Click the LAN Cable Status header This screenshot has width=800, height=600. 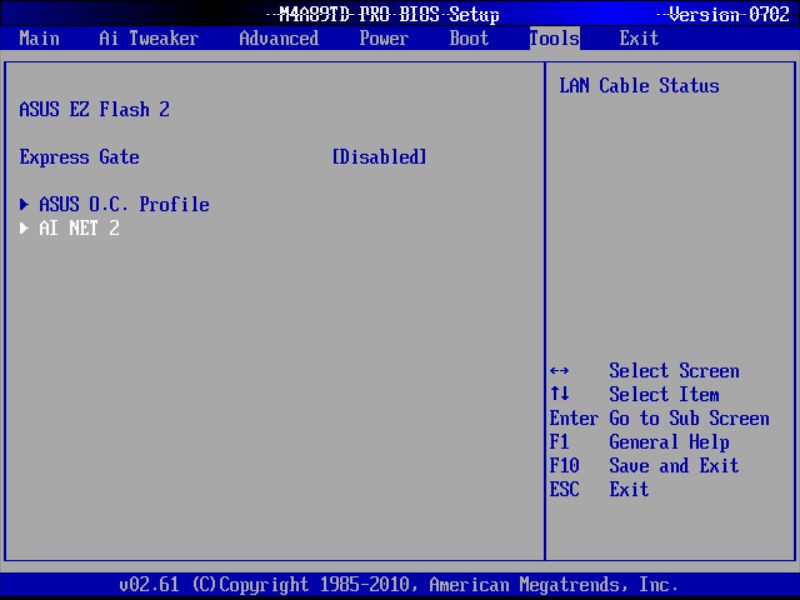pyautogui.click(x=637, y=85)
